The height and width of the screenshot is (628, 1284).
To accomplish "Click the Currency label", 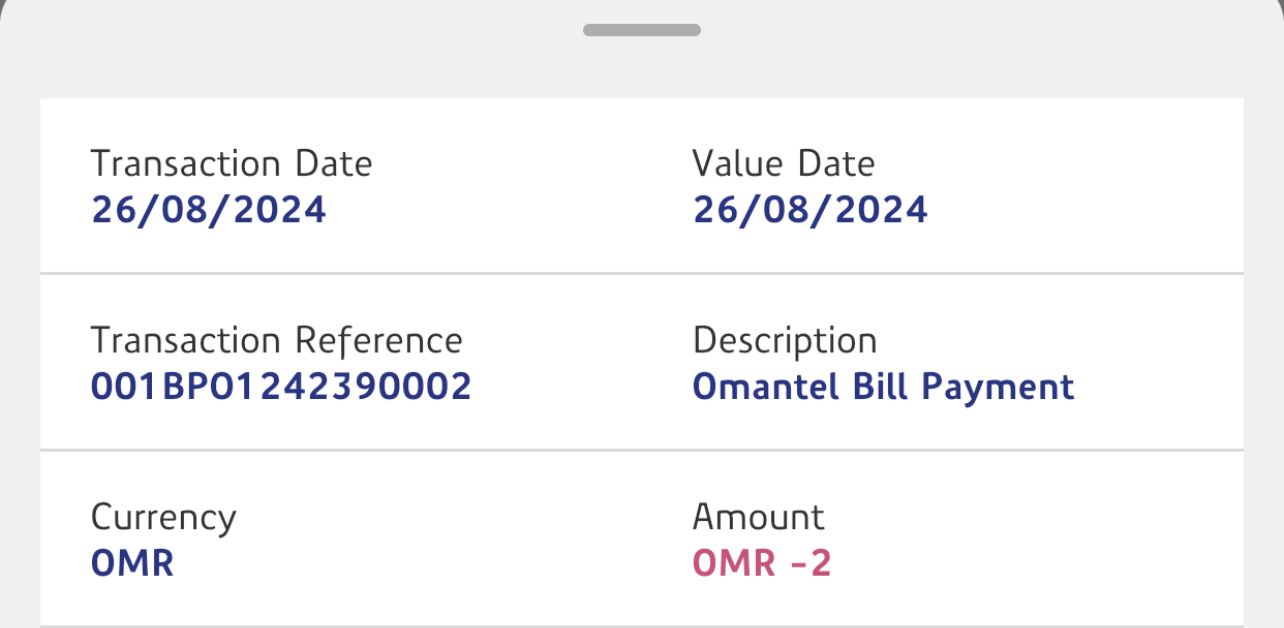I will click(x=163, y=518).
